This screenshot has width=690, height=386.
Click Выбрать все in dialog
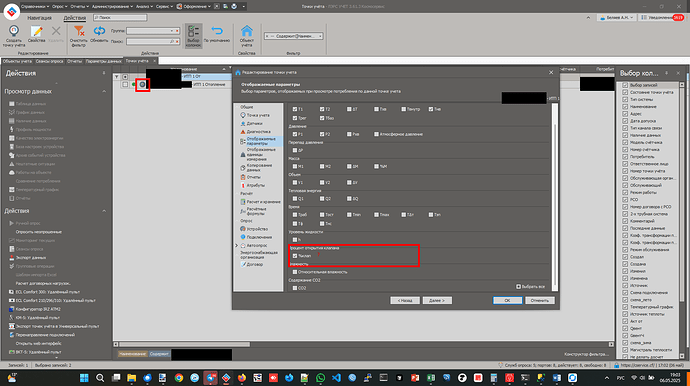(x=530, y=287)
